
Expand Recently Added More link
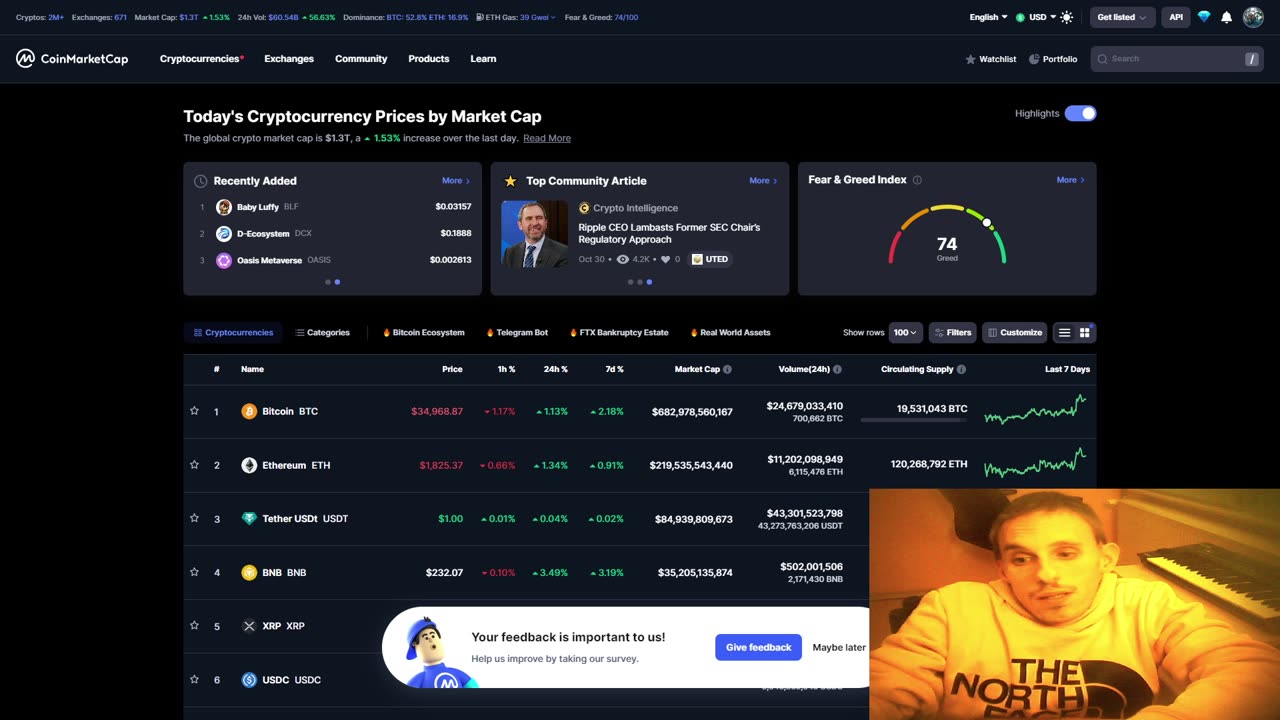pos(456,181)
